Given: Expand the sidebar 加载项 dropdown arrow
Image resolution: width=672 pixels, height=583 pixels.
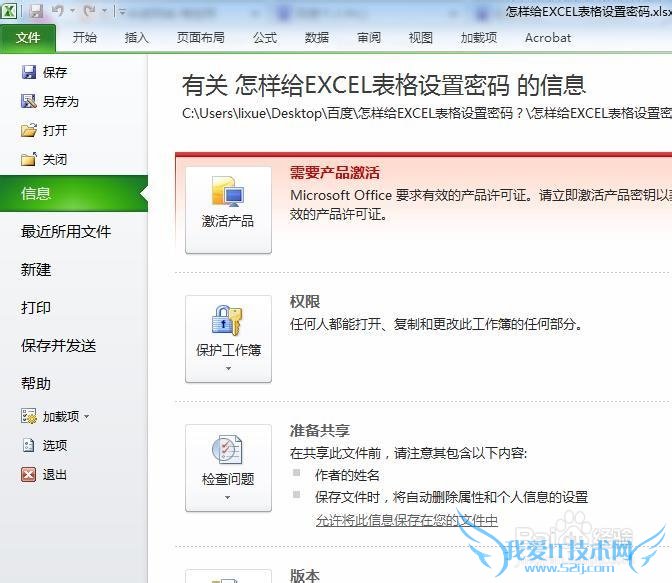Looking at the screenshot, I should click(87, 416).
